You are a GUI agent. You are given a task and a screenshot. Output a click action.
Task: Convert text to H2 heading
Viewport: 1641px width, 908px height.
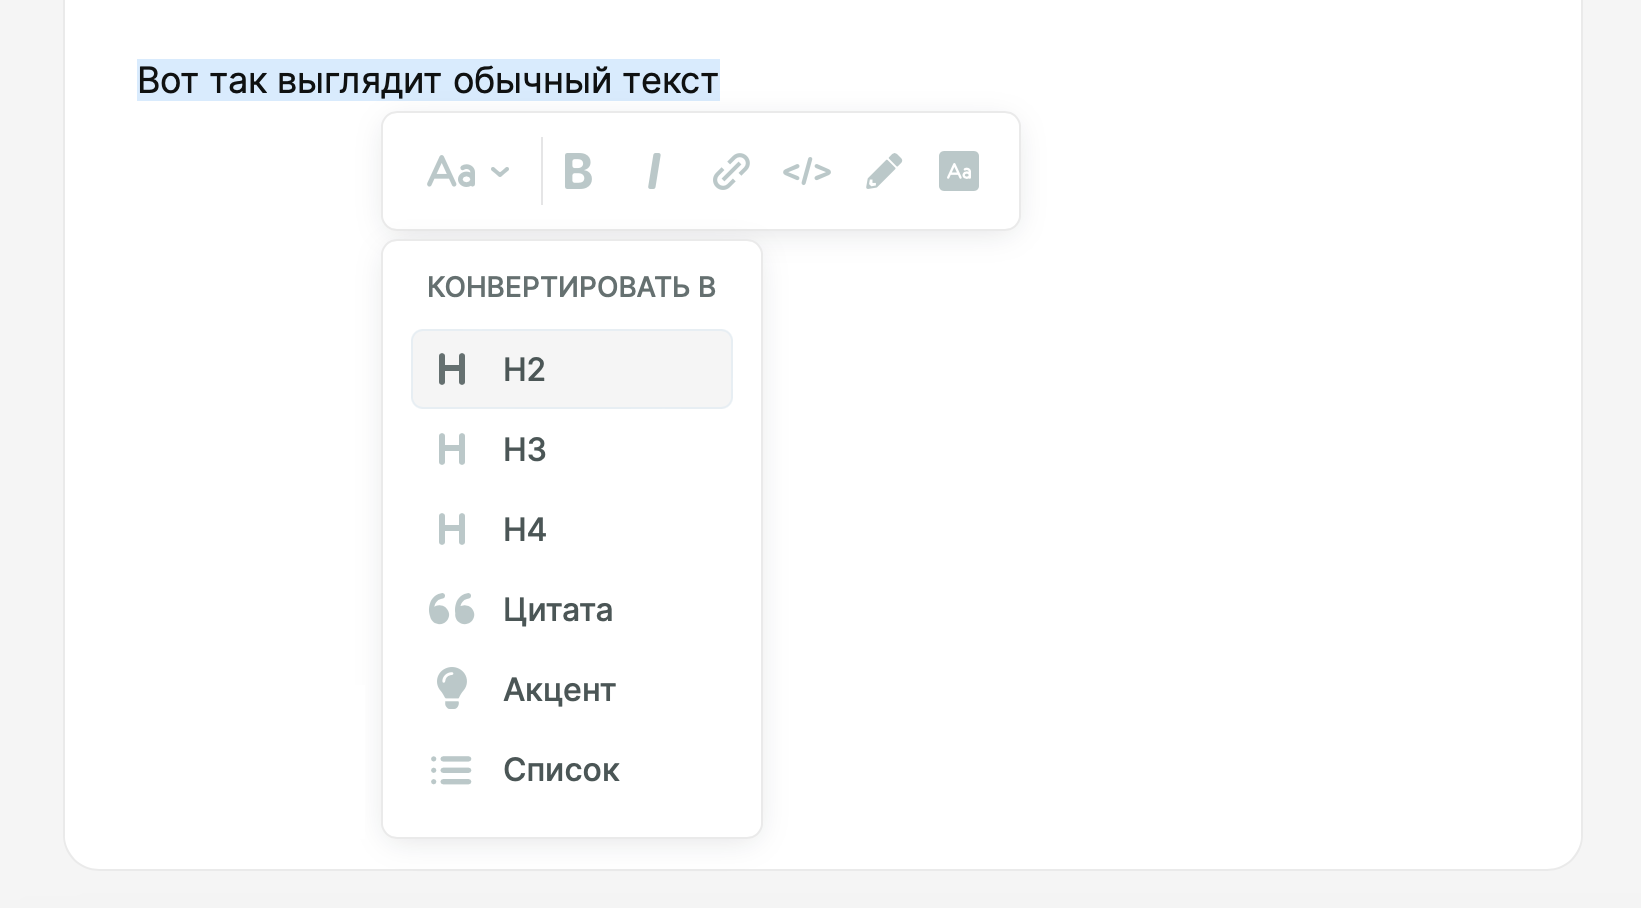click(x=572, y=369)
